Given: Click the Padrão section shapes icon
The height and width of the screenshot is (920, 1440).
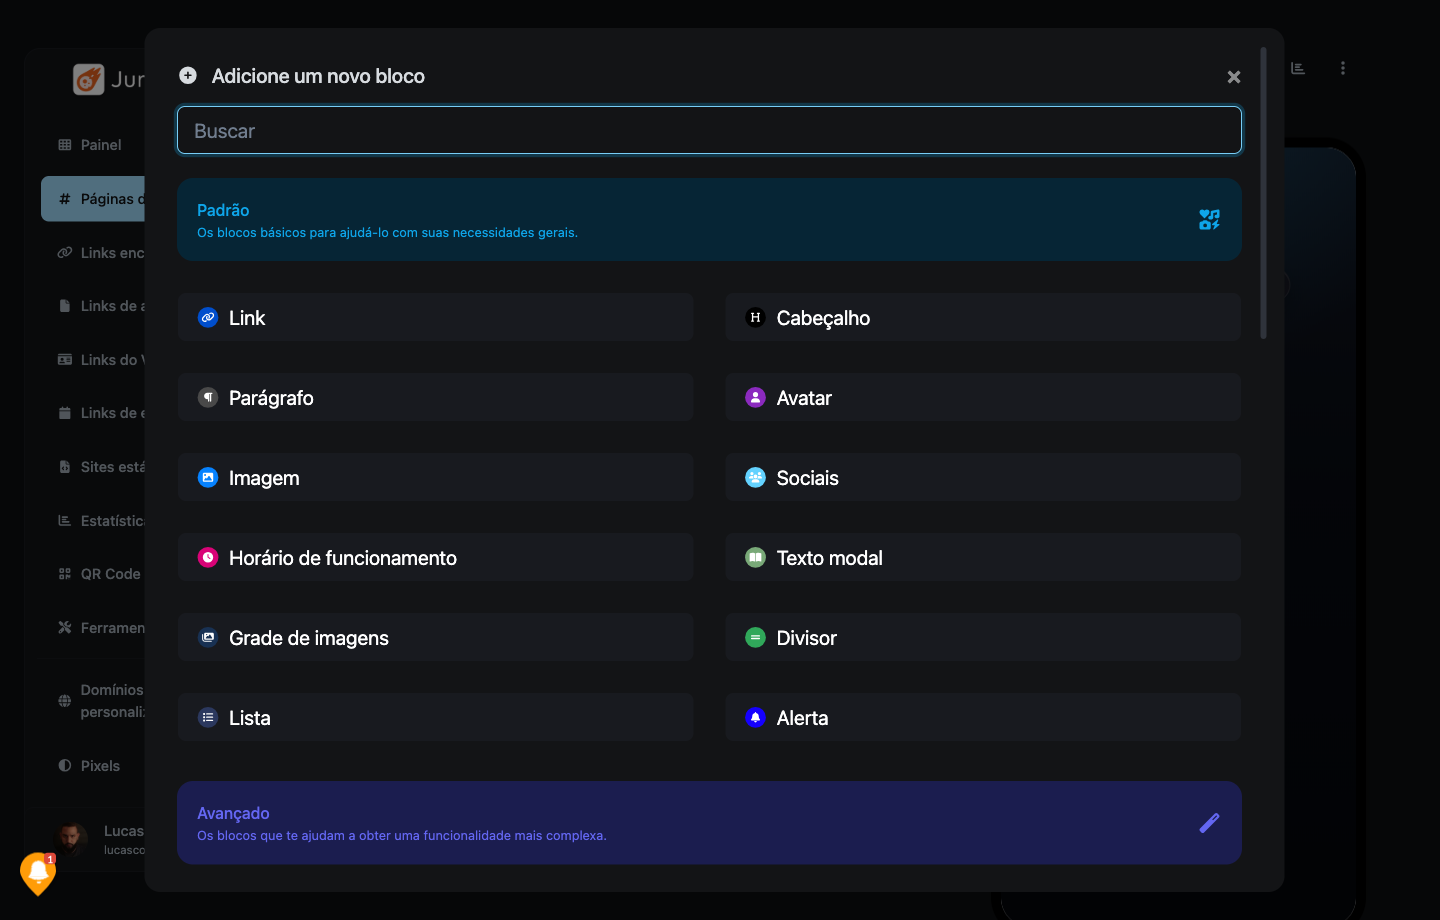Looking at the screenshot, I should (x=1209, y=220).
